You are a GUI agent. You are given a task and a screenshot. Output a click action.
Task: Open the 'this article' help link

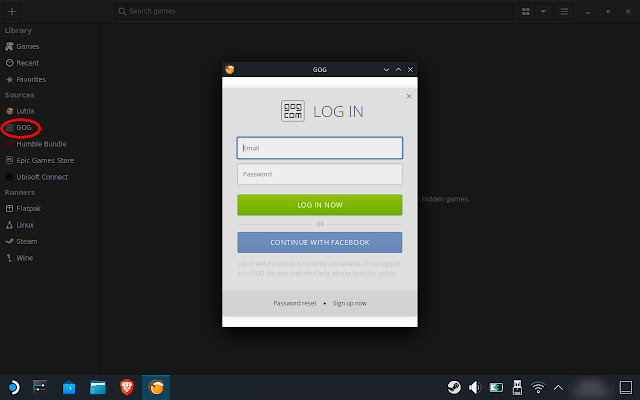tap(381, 273)
